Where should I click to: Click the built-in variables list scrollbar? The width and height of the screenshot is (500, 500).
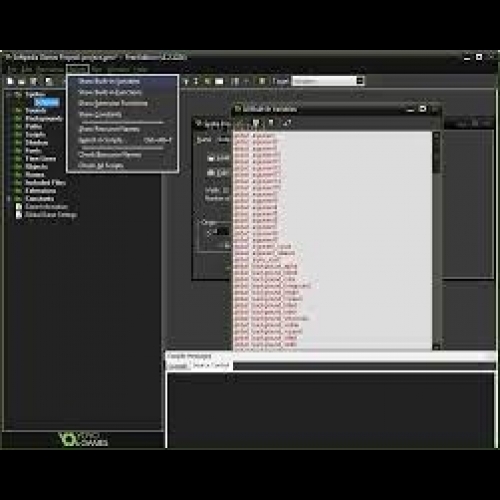point(436,240)
